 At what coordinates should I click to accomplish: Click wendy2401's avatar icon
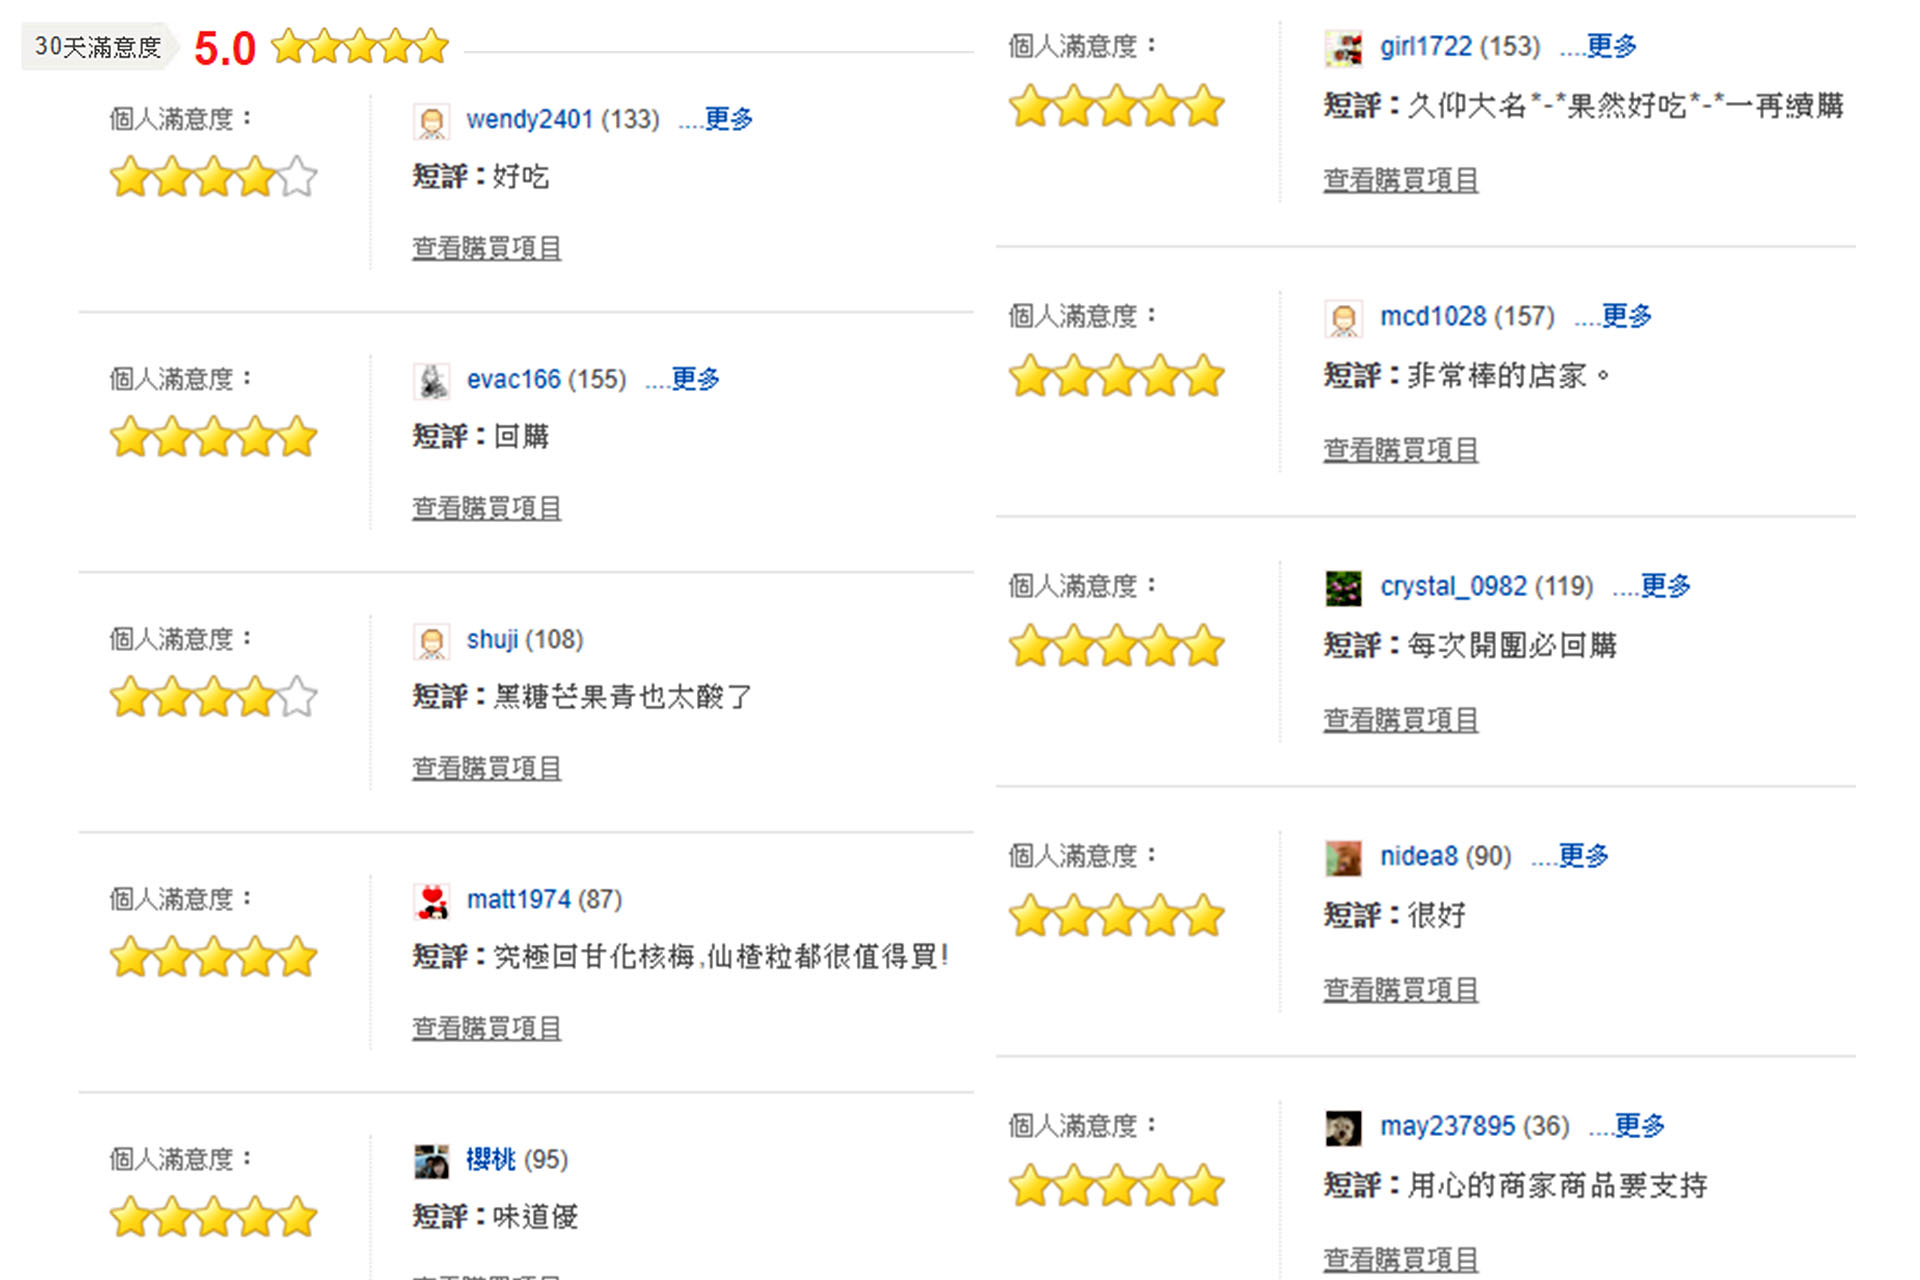(x=431, y=122)
